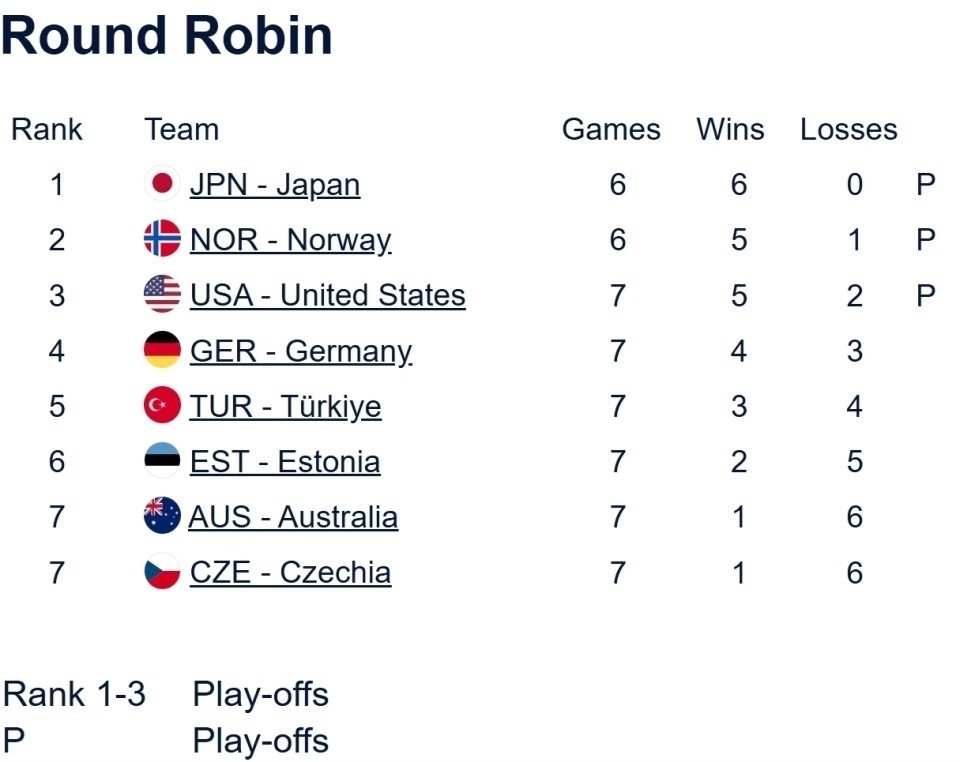Viewport: 960px width, 762px height.
Task: Click the Czechia flag icon
Action: [x=162, y=572]
